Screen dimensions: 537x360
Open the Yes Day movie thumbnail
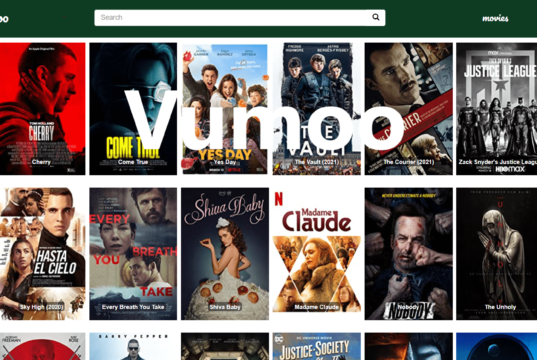225,109
